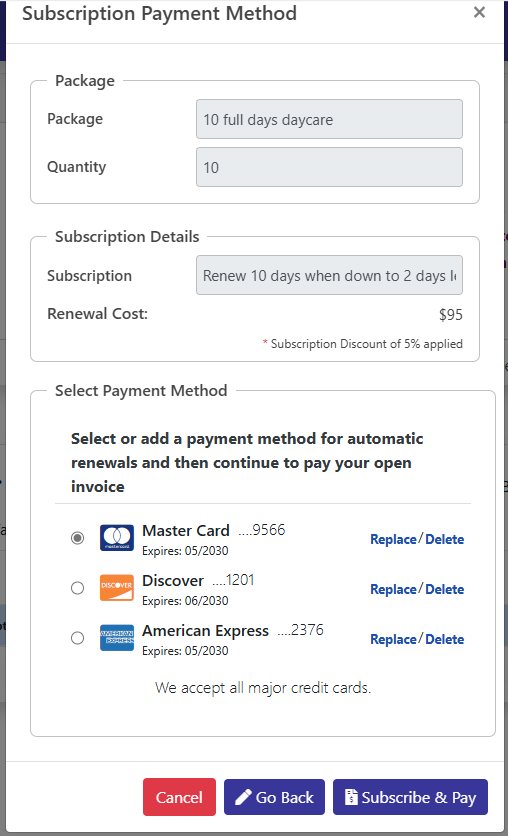This screenshot has width=508, height=836.
Task: Click the Subscription renewal field
Action: coord(329,275)
